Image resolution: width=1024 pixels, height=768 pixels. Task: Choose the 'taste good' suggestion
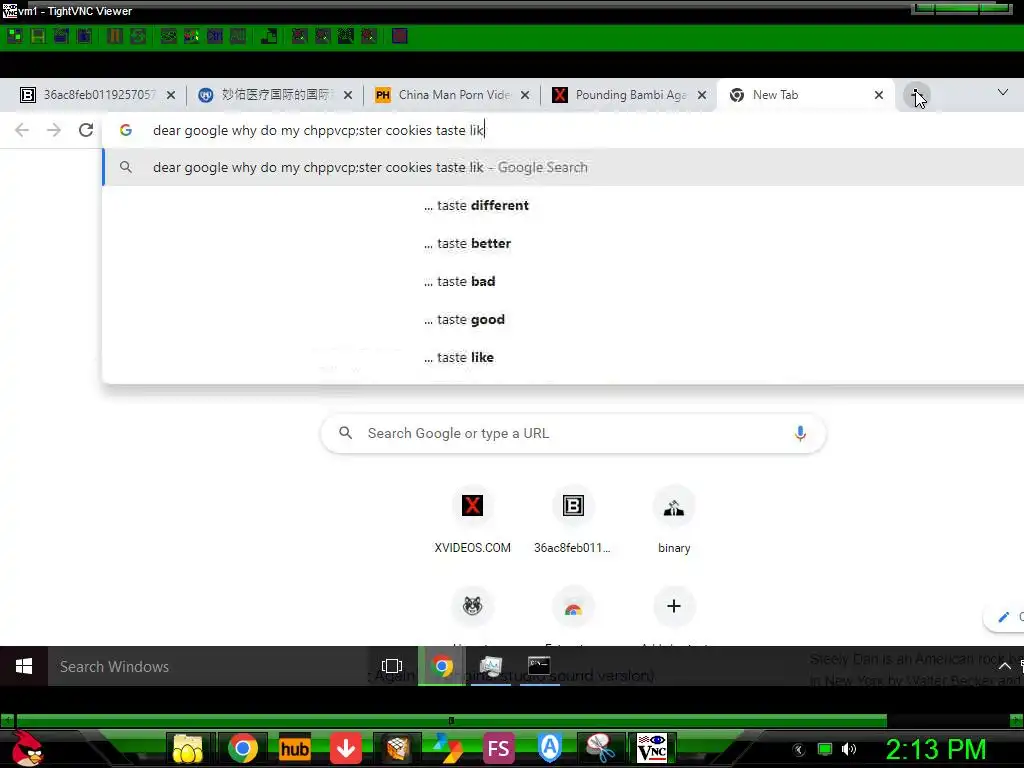click(563, 319)
